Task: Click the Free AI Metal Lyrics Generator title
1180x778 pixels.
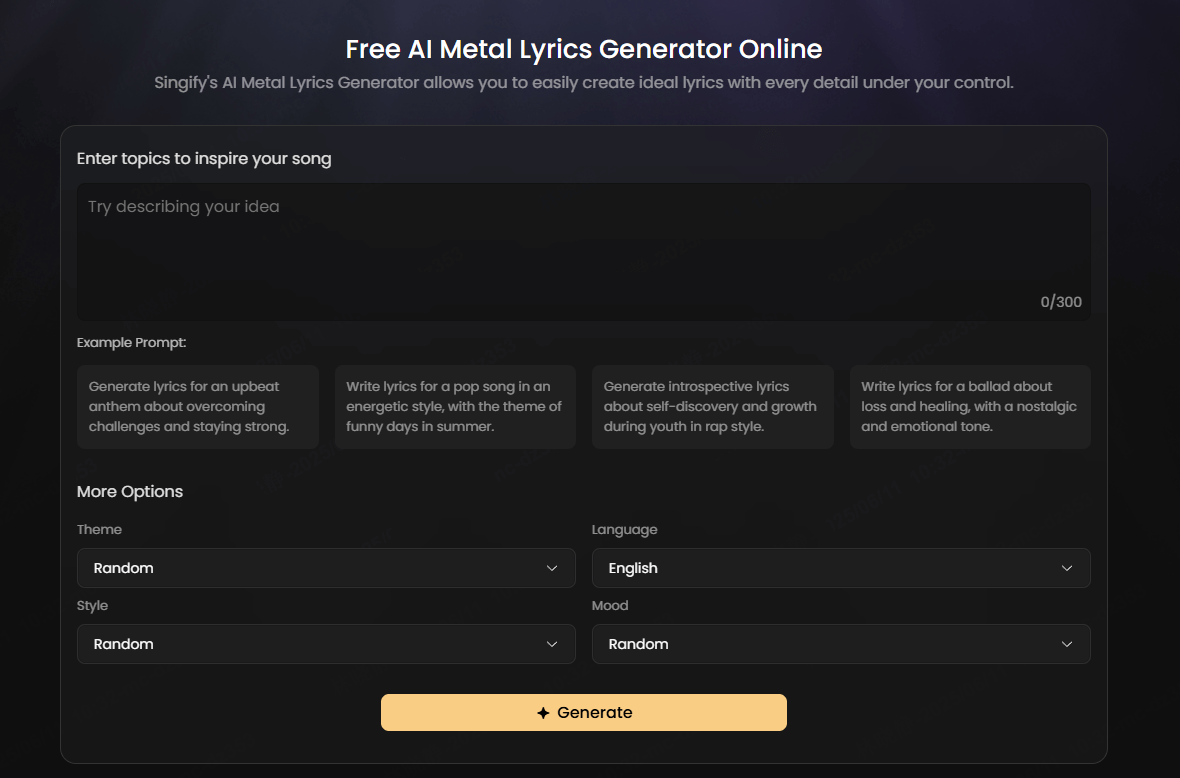Action: [583, 48]
